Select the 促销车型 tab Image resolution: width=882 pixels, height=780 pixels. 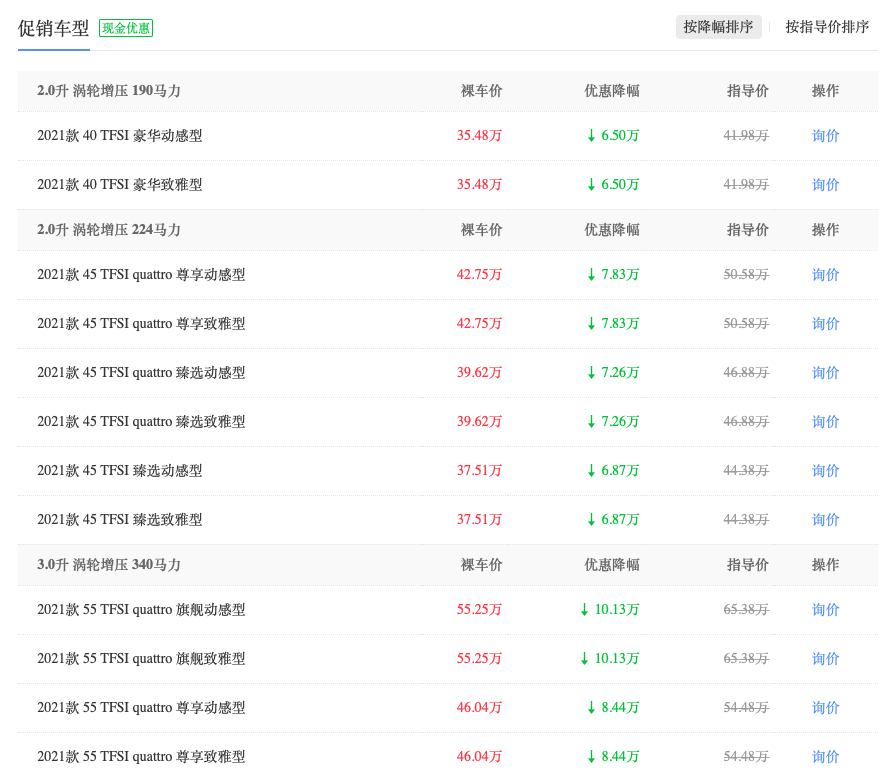click(x=54, y=28)
